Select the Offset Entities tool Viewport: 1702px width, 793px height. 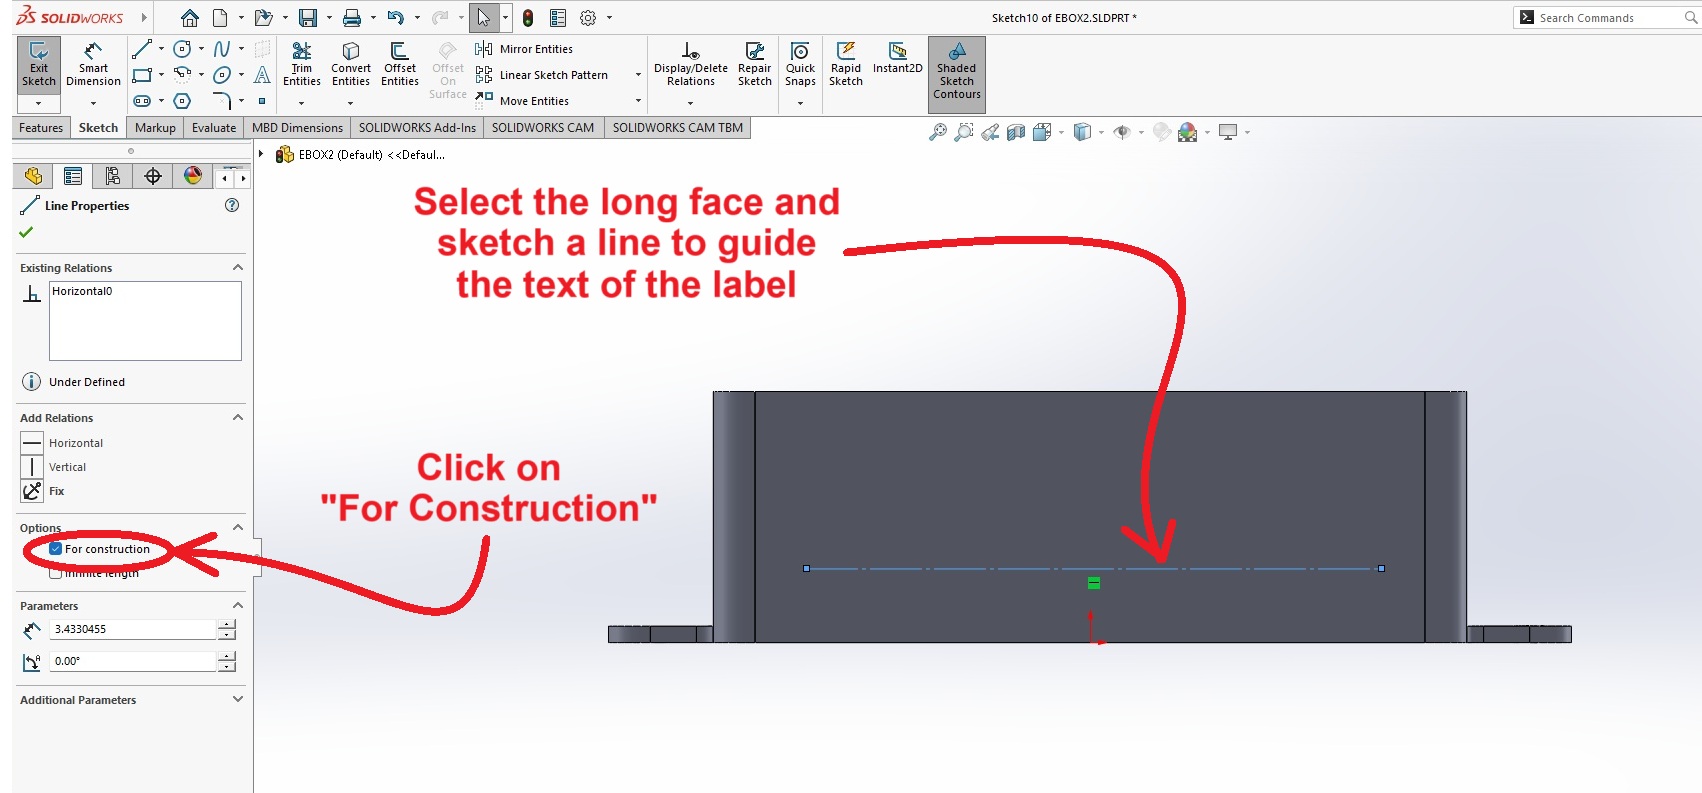click(399, 65)
